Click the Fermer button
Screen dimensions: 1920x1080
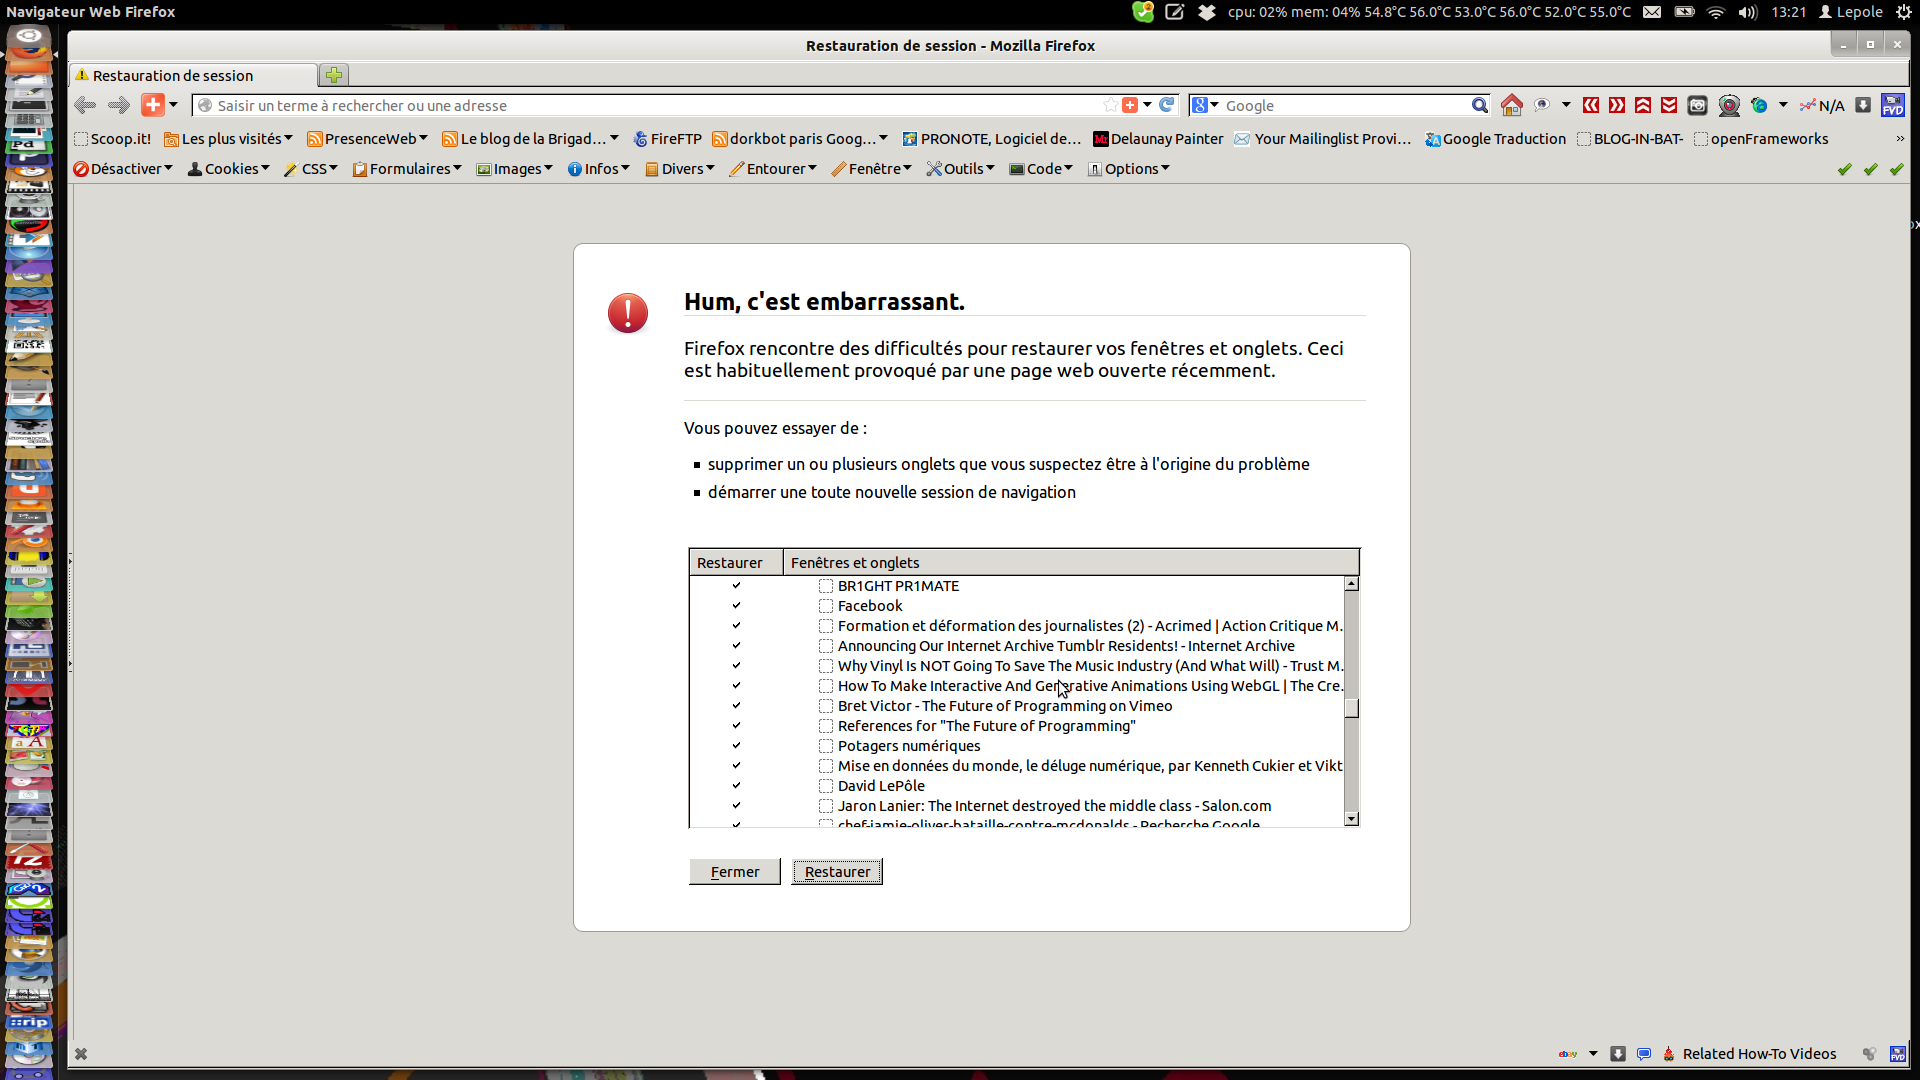tap(734, 872)
